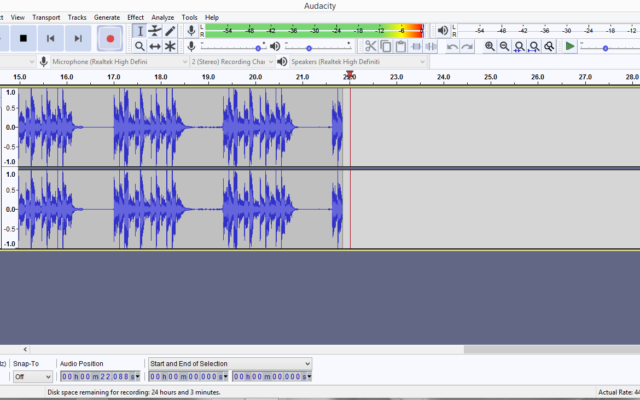640x400 pixels.
Task: Click the recording position marker on timeline
Action: [349, 75]
